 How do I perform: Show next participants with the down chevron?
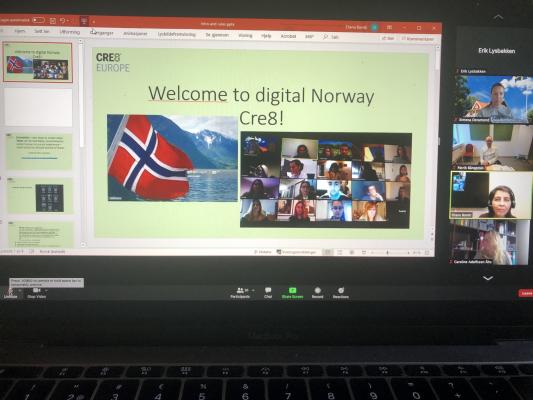click(x=488, y=278)
